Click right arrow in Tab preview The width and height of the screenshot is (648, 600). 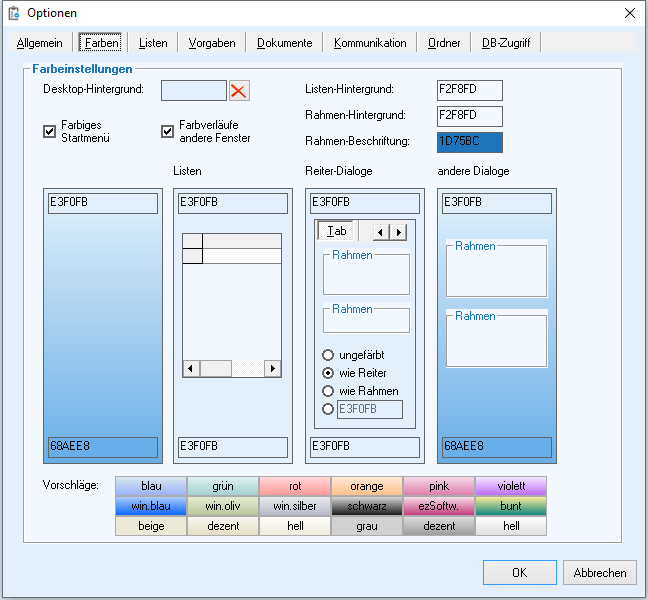pyautogui.click(x=398, y=232)
